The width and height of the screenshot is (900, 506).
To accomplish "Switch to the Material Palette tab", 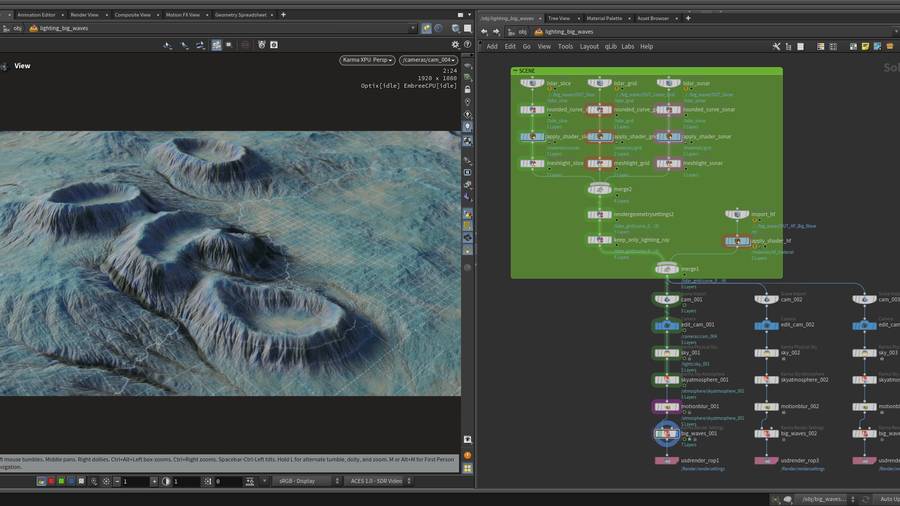I will click(605, 18).
